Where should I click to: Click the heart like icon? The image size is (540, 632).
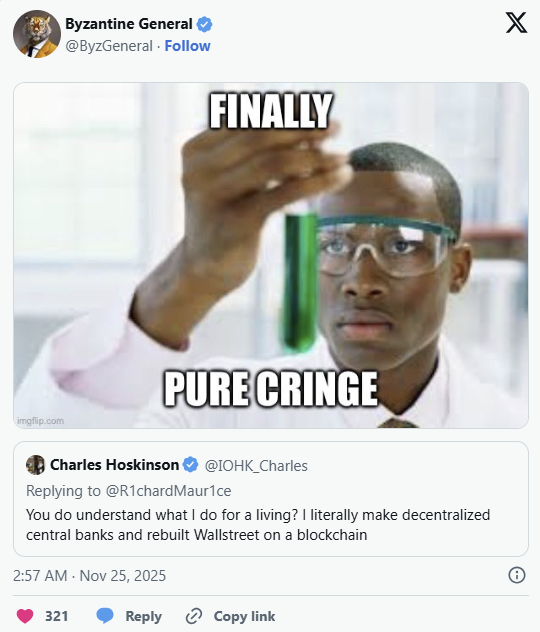(25, 616)
